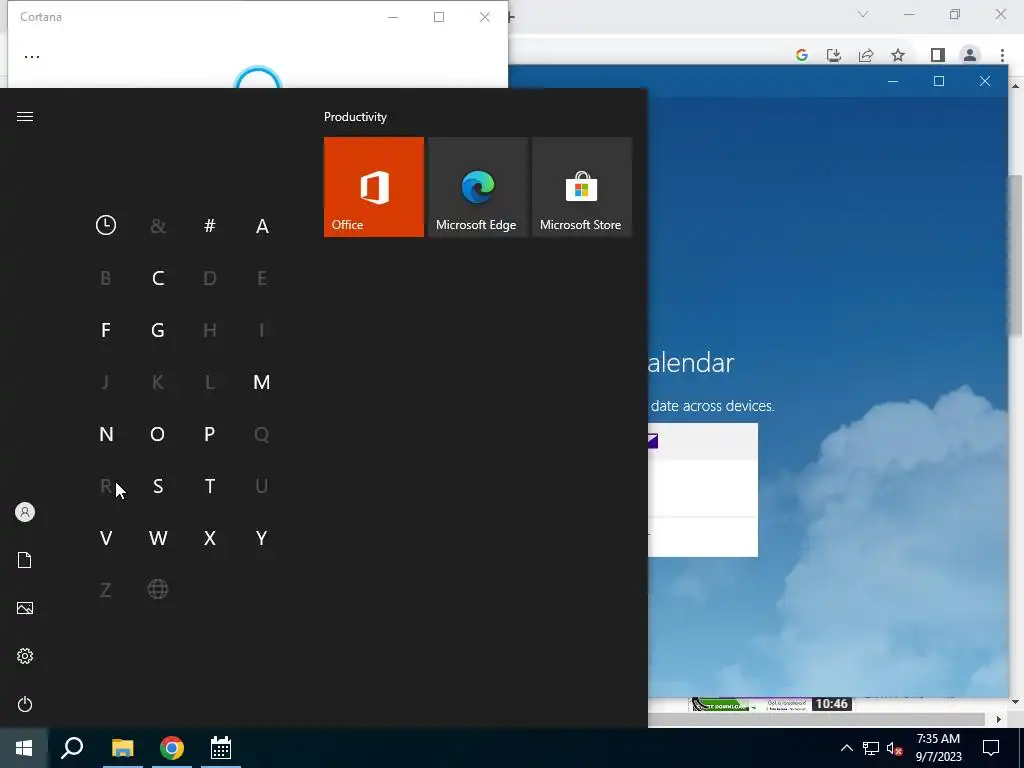Jump to apps starting with W
Viewport: 1024px width, 768px height.
(158, 538)
